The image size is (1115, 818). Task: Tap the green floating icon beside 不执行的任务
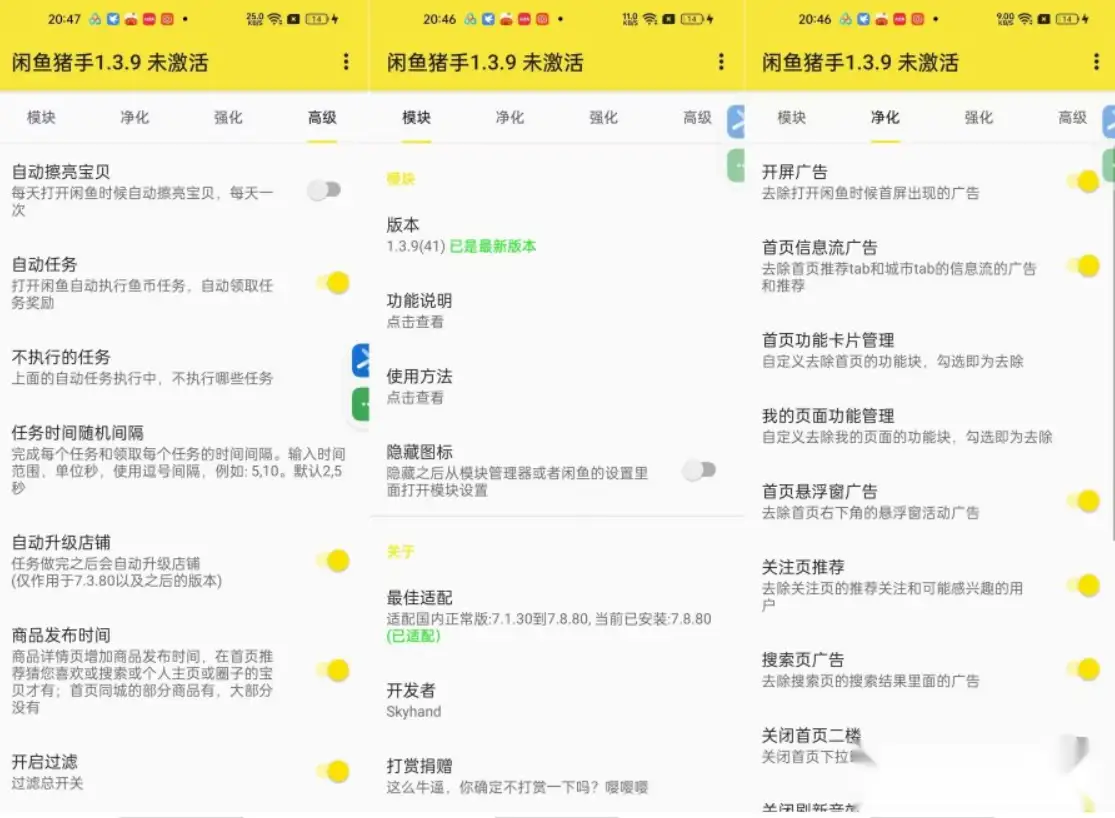click(361, 404)
